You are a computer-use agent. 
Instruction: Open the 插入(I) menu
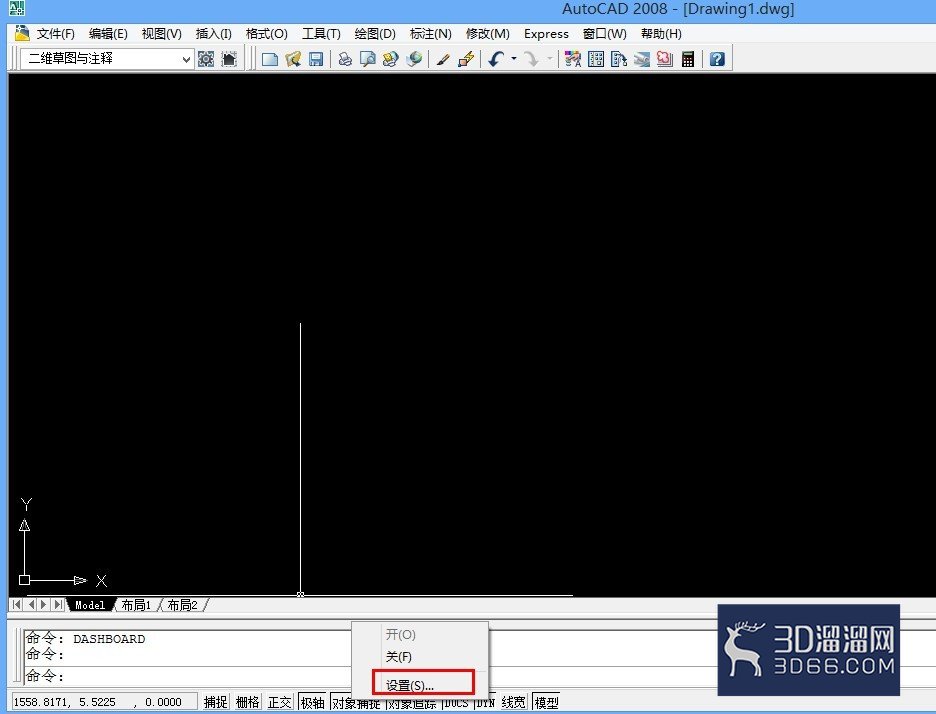tap(214, 33)
